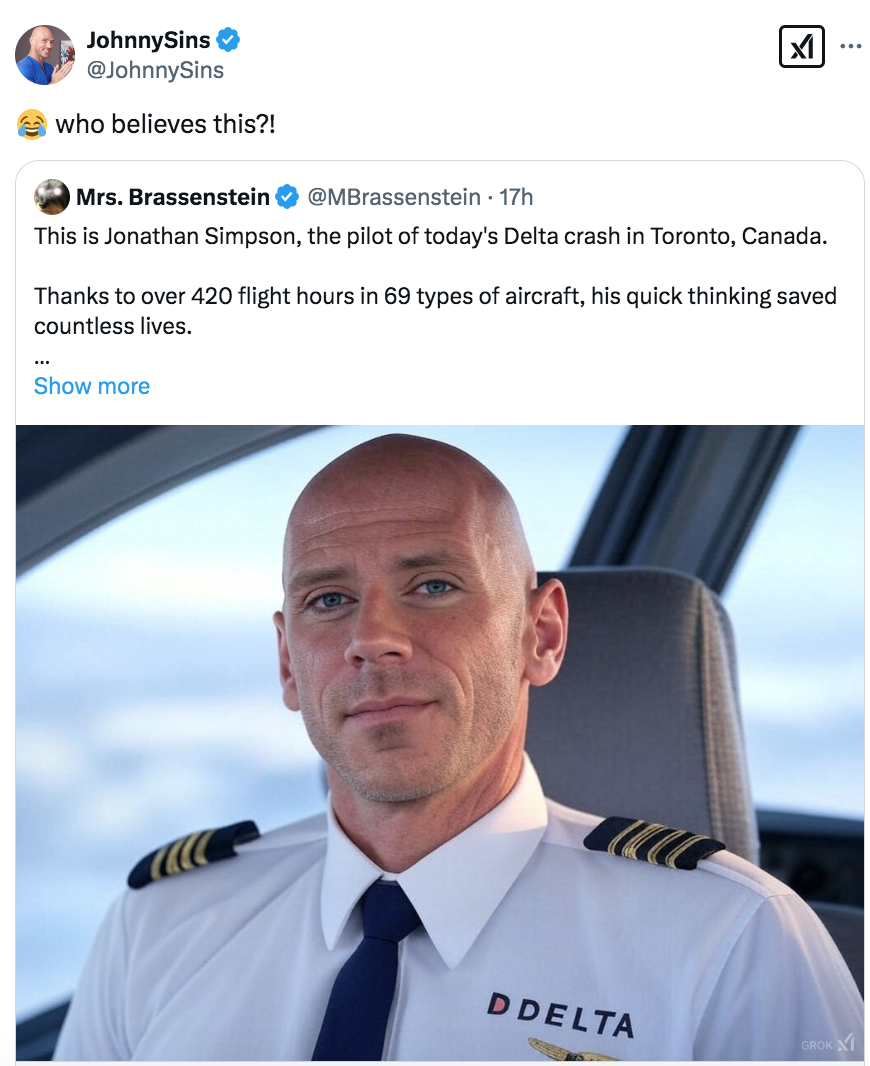870x1066 pixels.
Task: Click the three-dot more options icon
Action: 849,46
